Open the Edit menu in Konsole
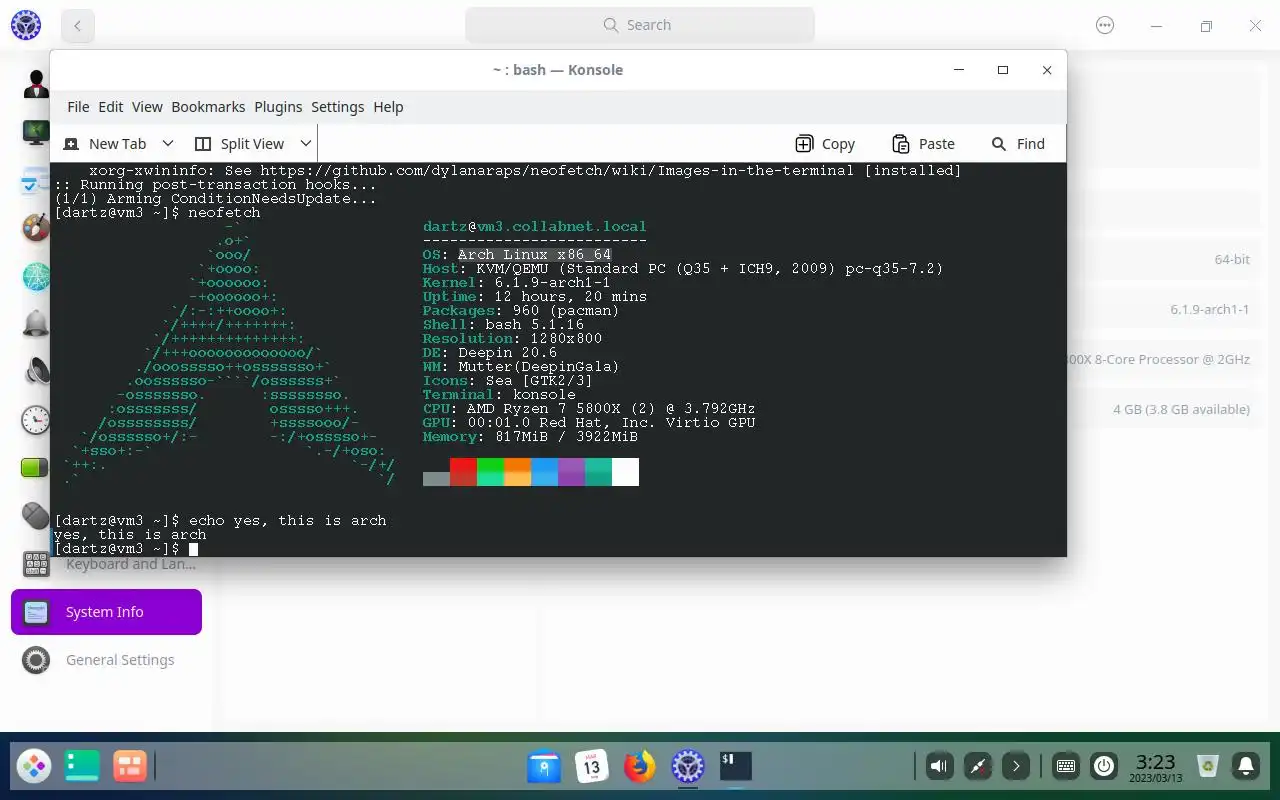 coord(111,107)
